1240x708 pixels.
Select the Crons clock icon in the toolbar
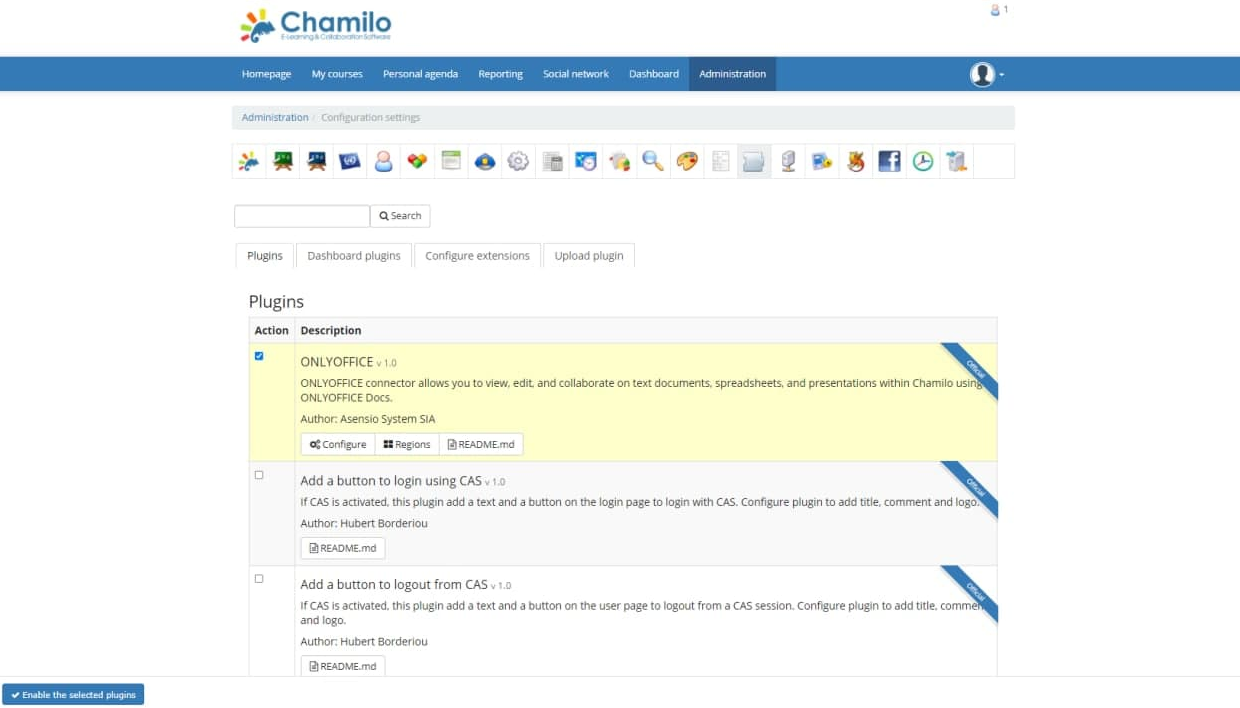point(922,160)
